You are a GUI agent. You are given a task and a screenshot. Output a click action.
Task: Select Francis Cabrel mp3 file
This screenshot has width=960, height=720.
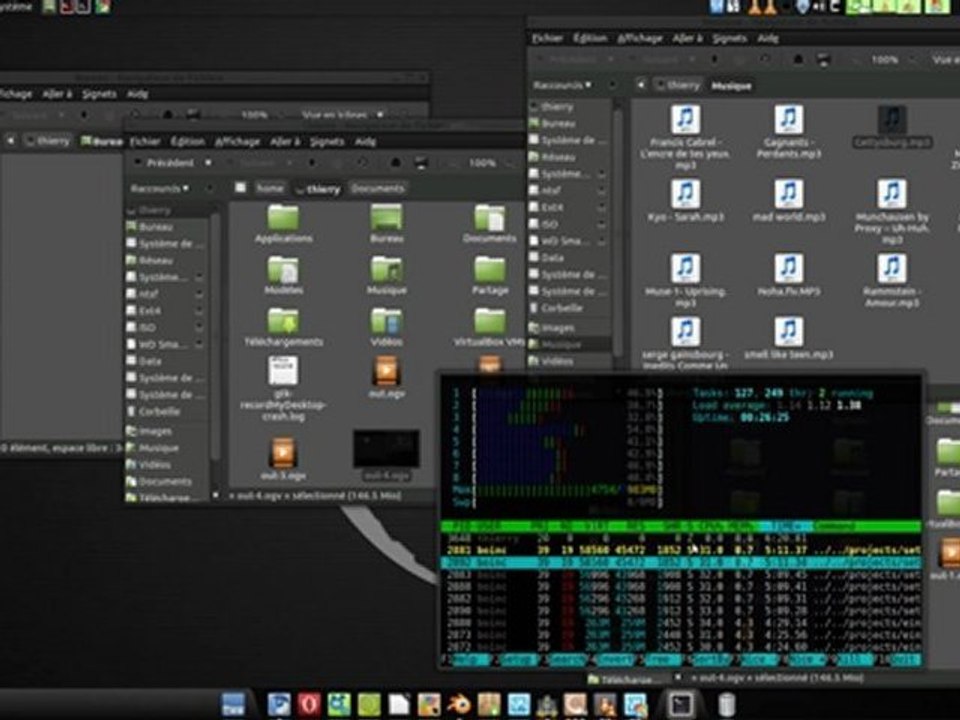[686, 137]
